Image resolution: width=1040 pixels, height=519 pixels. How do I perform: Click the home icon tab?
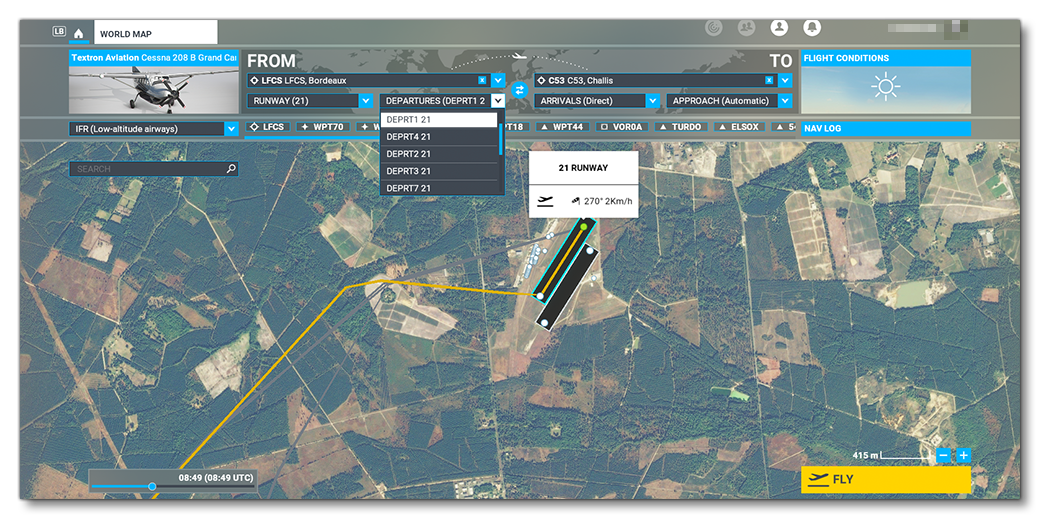[79, 33]
